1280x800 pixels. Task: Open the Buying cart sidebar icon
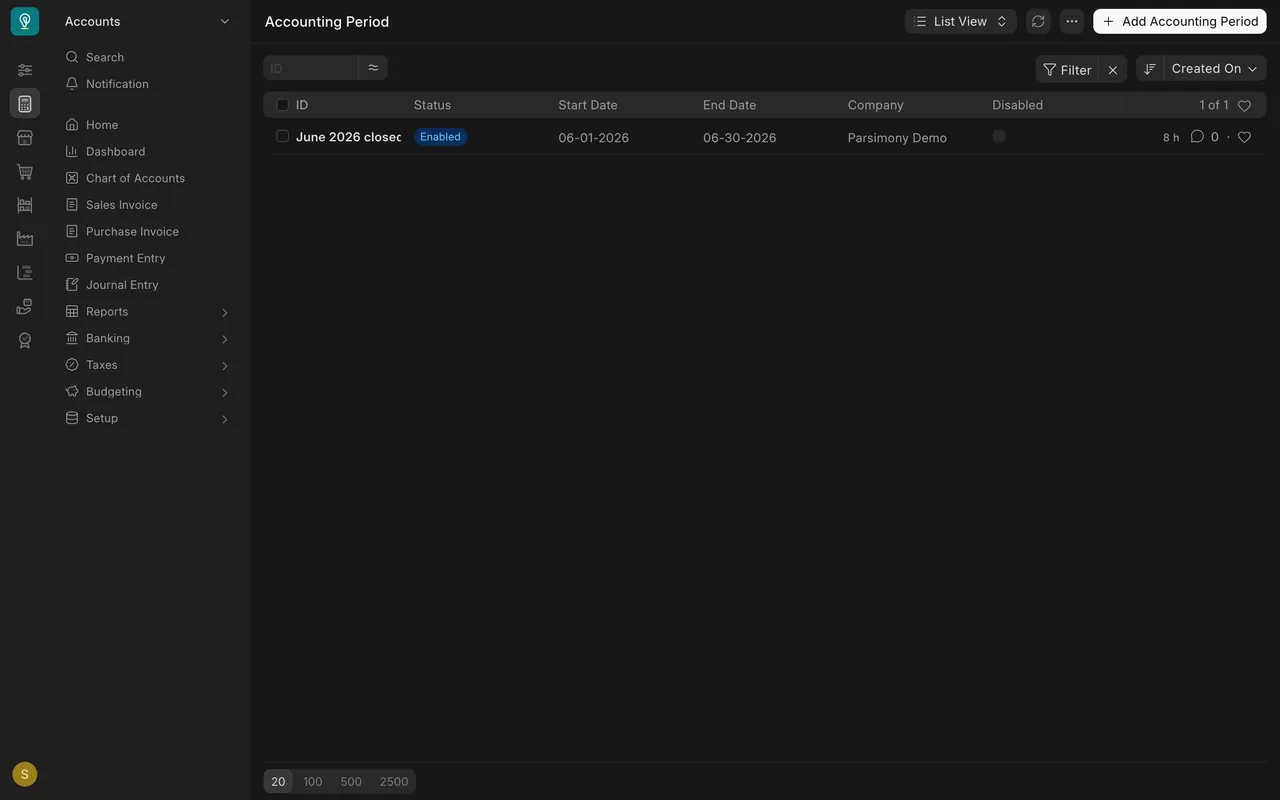(x=25, y=172)
